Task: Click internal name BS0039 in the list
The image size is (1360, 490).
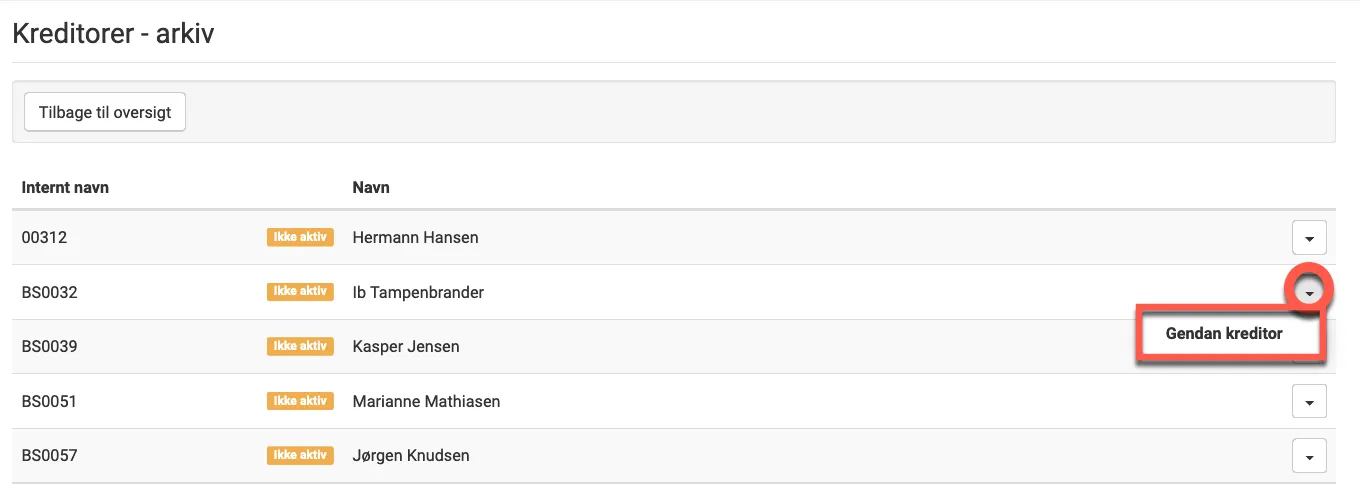Action: (x=49, y=347)
